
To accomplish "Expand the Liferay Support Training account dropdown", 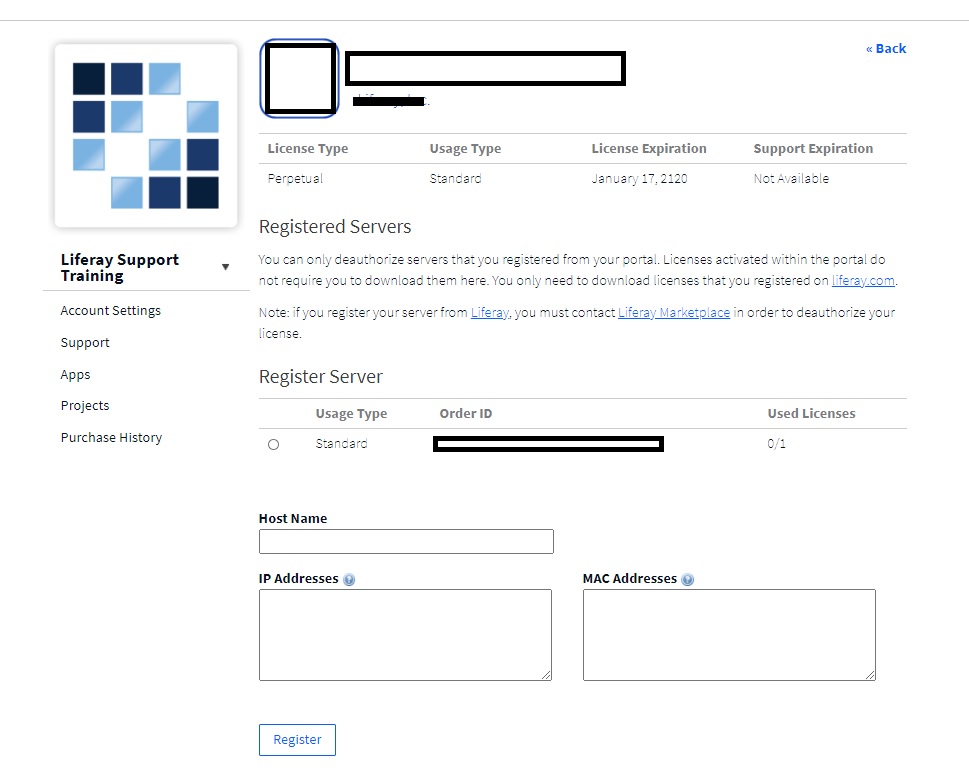I will point(226,267).
